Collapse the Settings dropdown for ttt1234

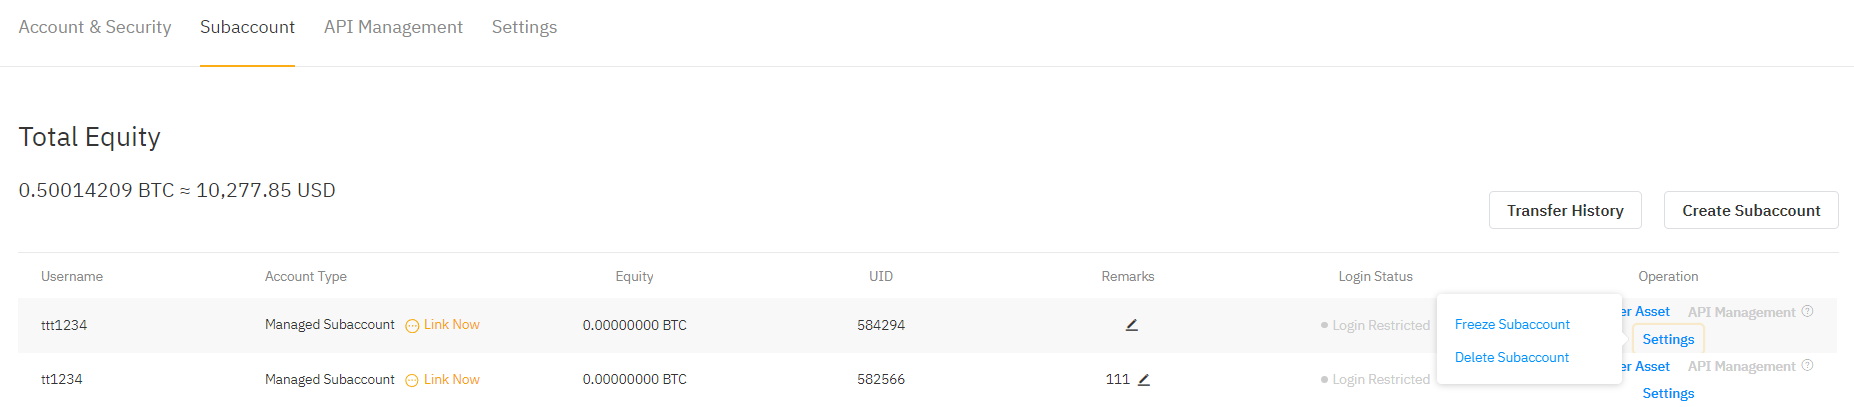[1668, 340]
